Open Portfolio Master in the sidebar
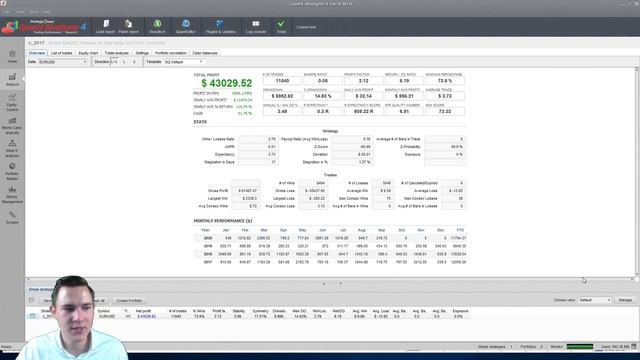 [x=12, y=171]
